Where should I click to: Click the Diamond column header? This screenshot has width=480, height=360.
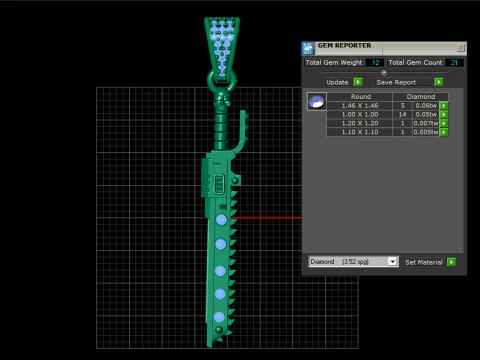tap(421, 97)
